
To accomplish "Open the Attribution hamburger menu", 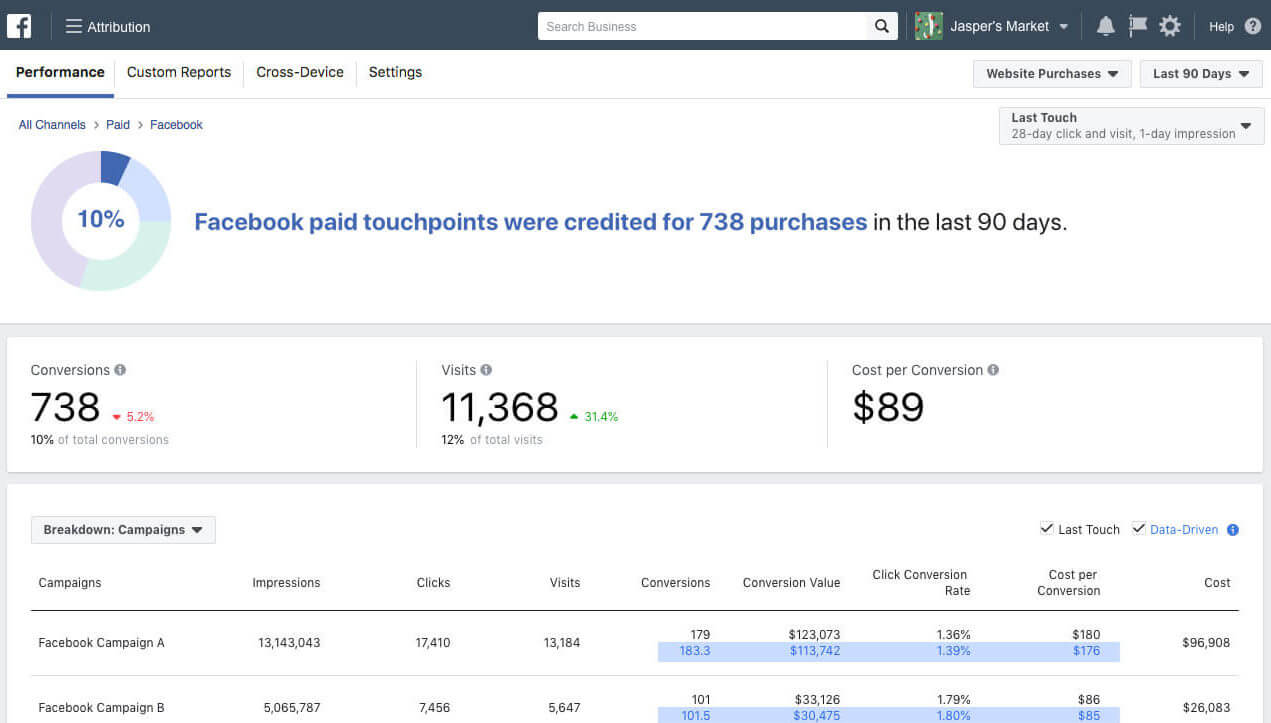I will [74, 27].
